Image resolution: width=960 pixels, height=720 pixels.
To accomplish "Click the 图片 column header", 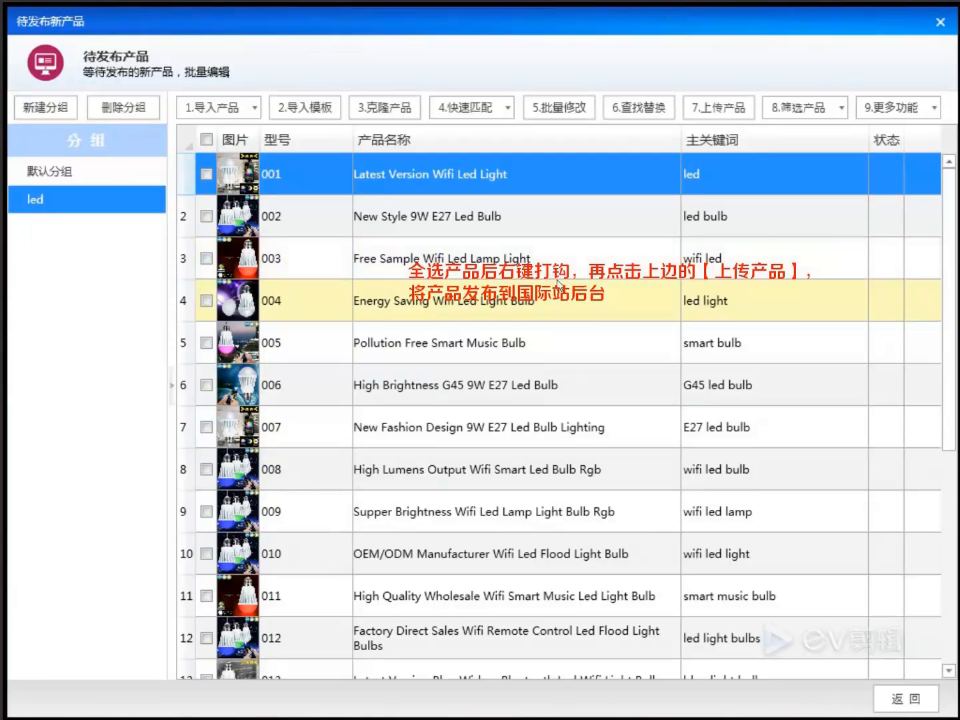I will point(238,140).
